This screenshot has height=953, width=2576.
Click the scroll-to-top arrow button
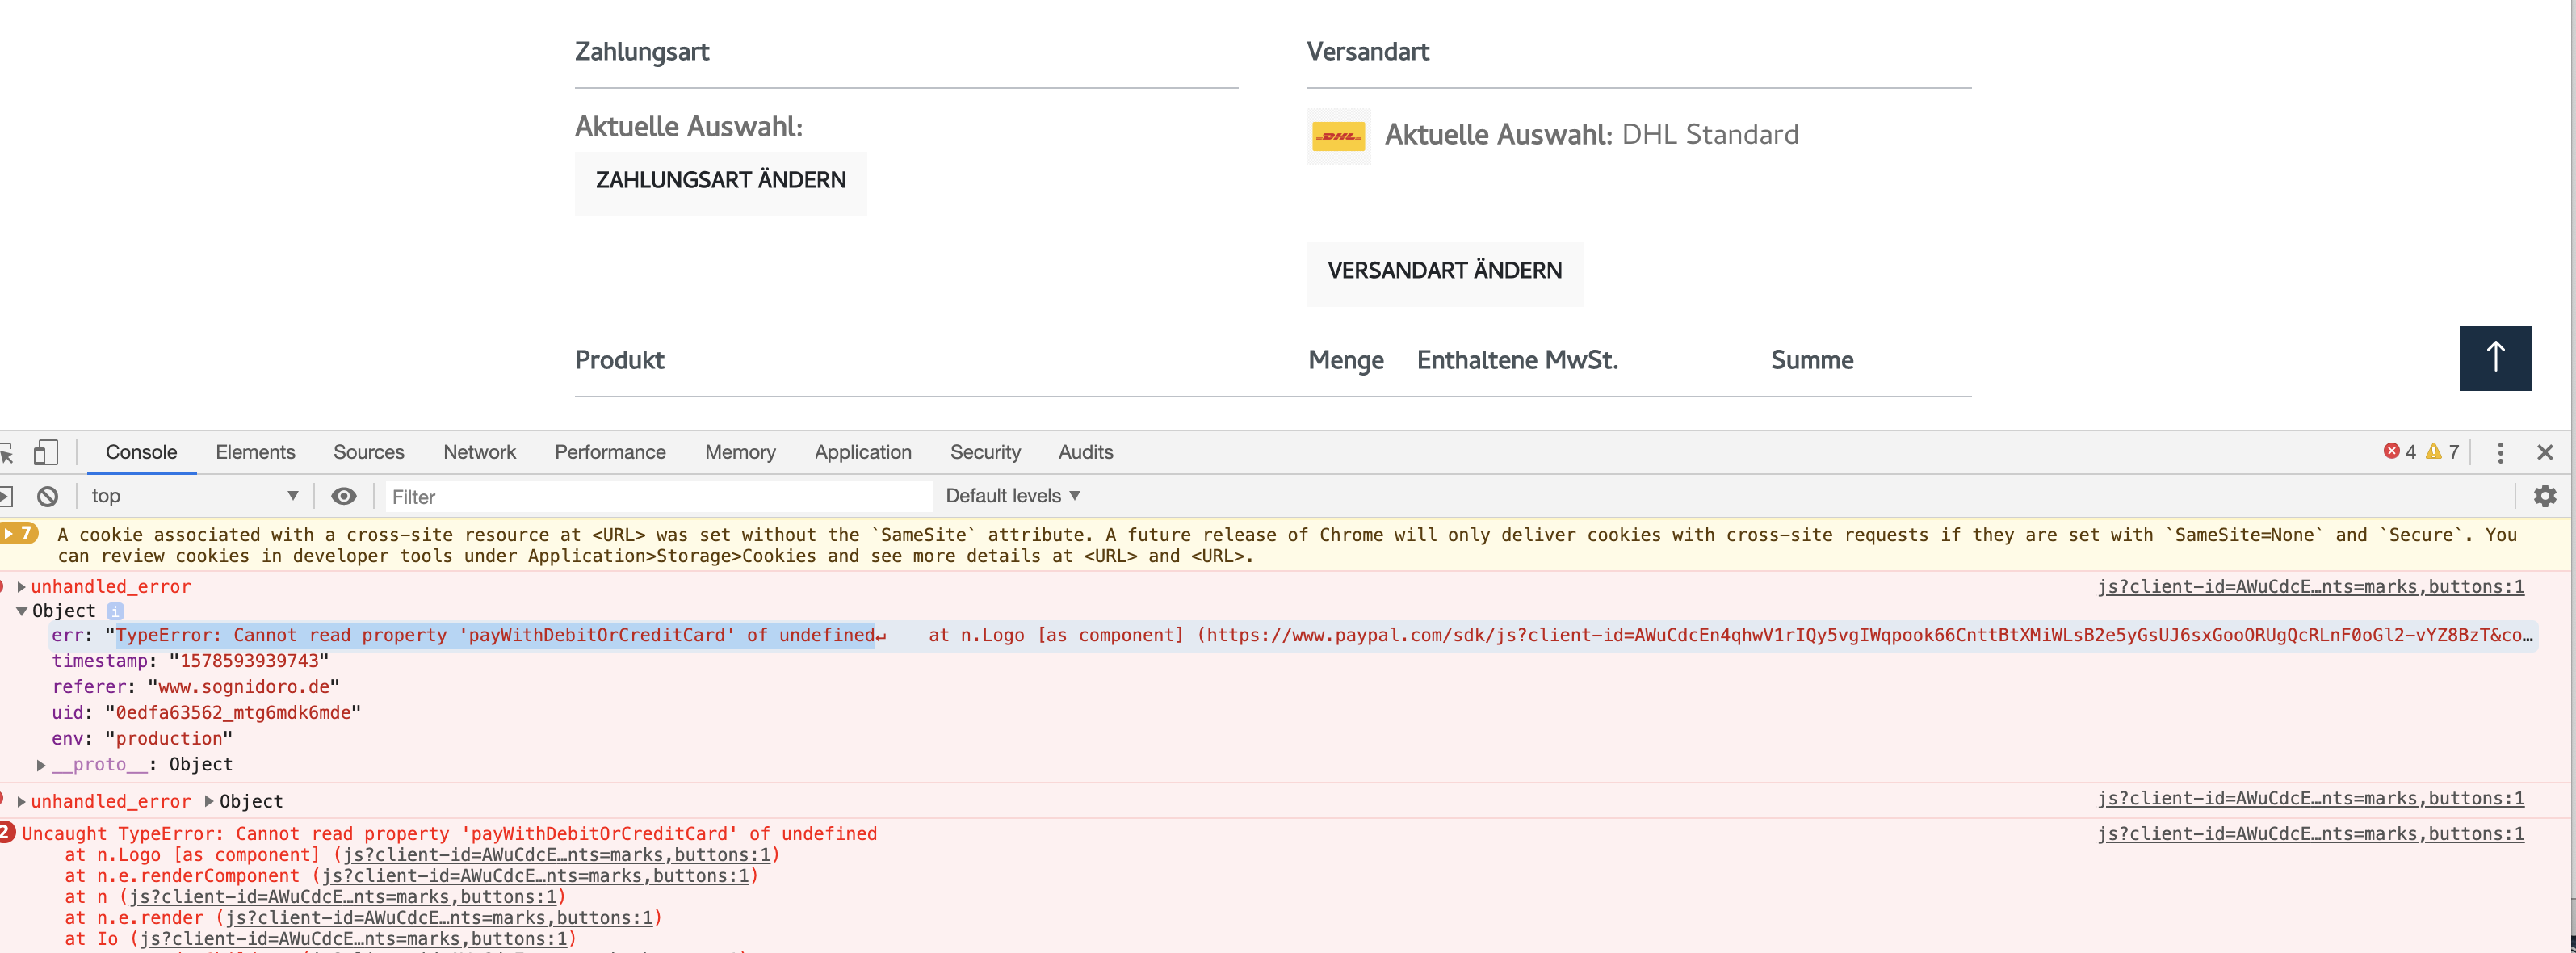(2496, 358)
